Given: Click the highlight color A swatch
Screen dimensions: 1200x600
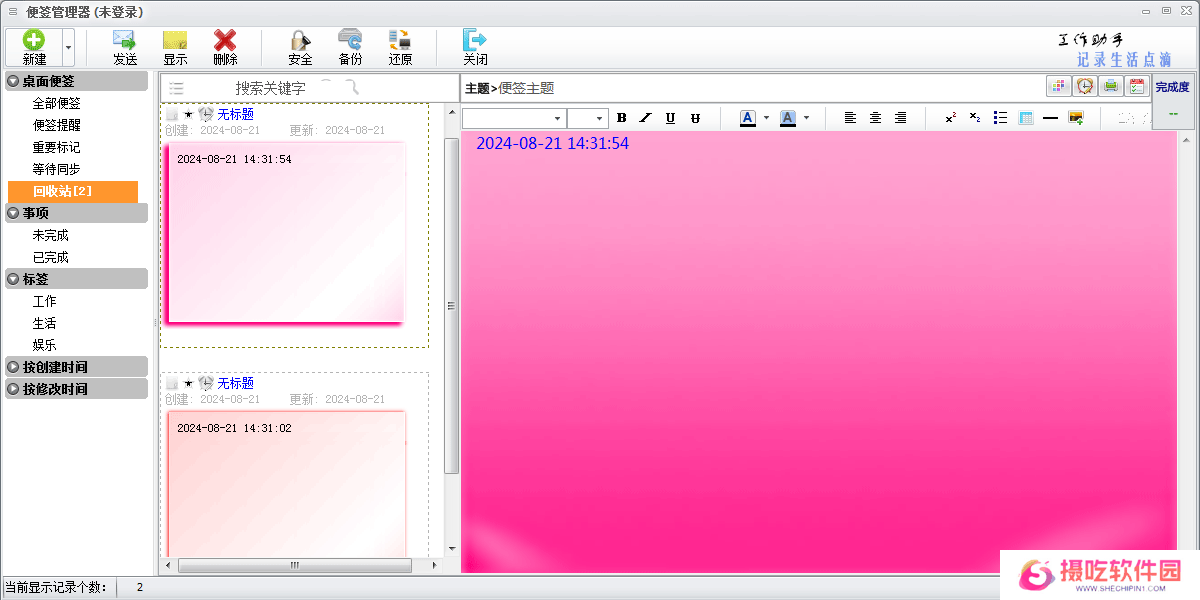Looking at the screenshot, I should [788, 118].
